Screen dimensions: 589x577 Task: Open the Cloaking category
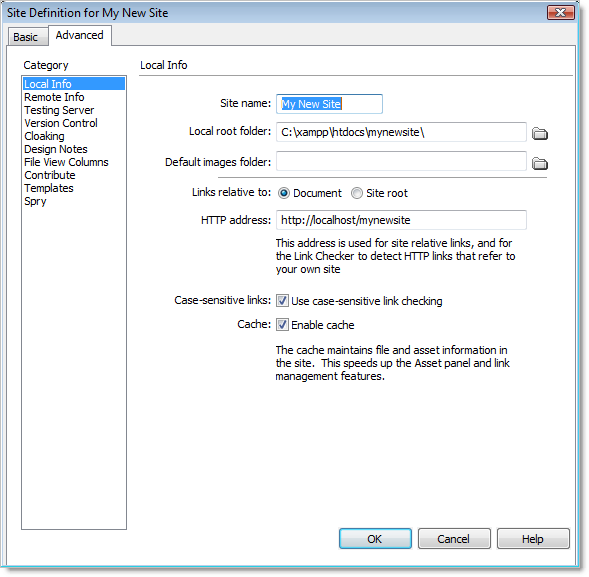(x=44, y=136)
